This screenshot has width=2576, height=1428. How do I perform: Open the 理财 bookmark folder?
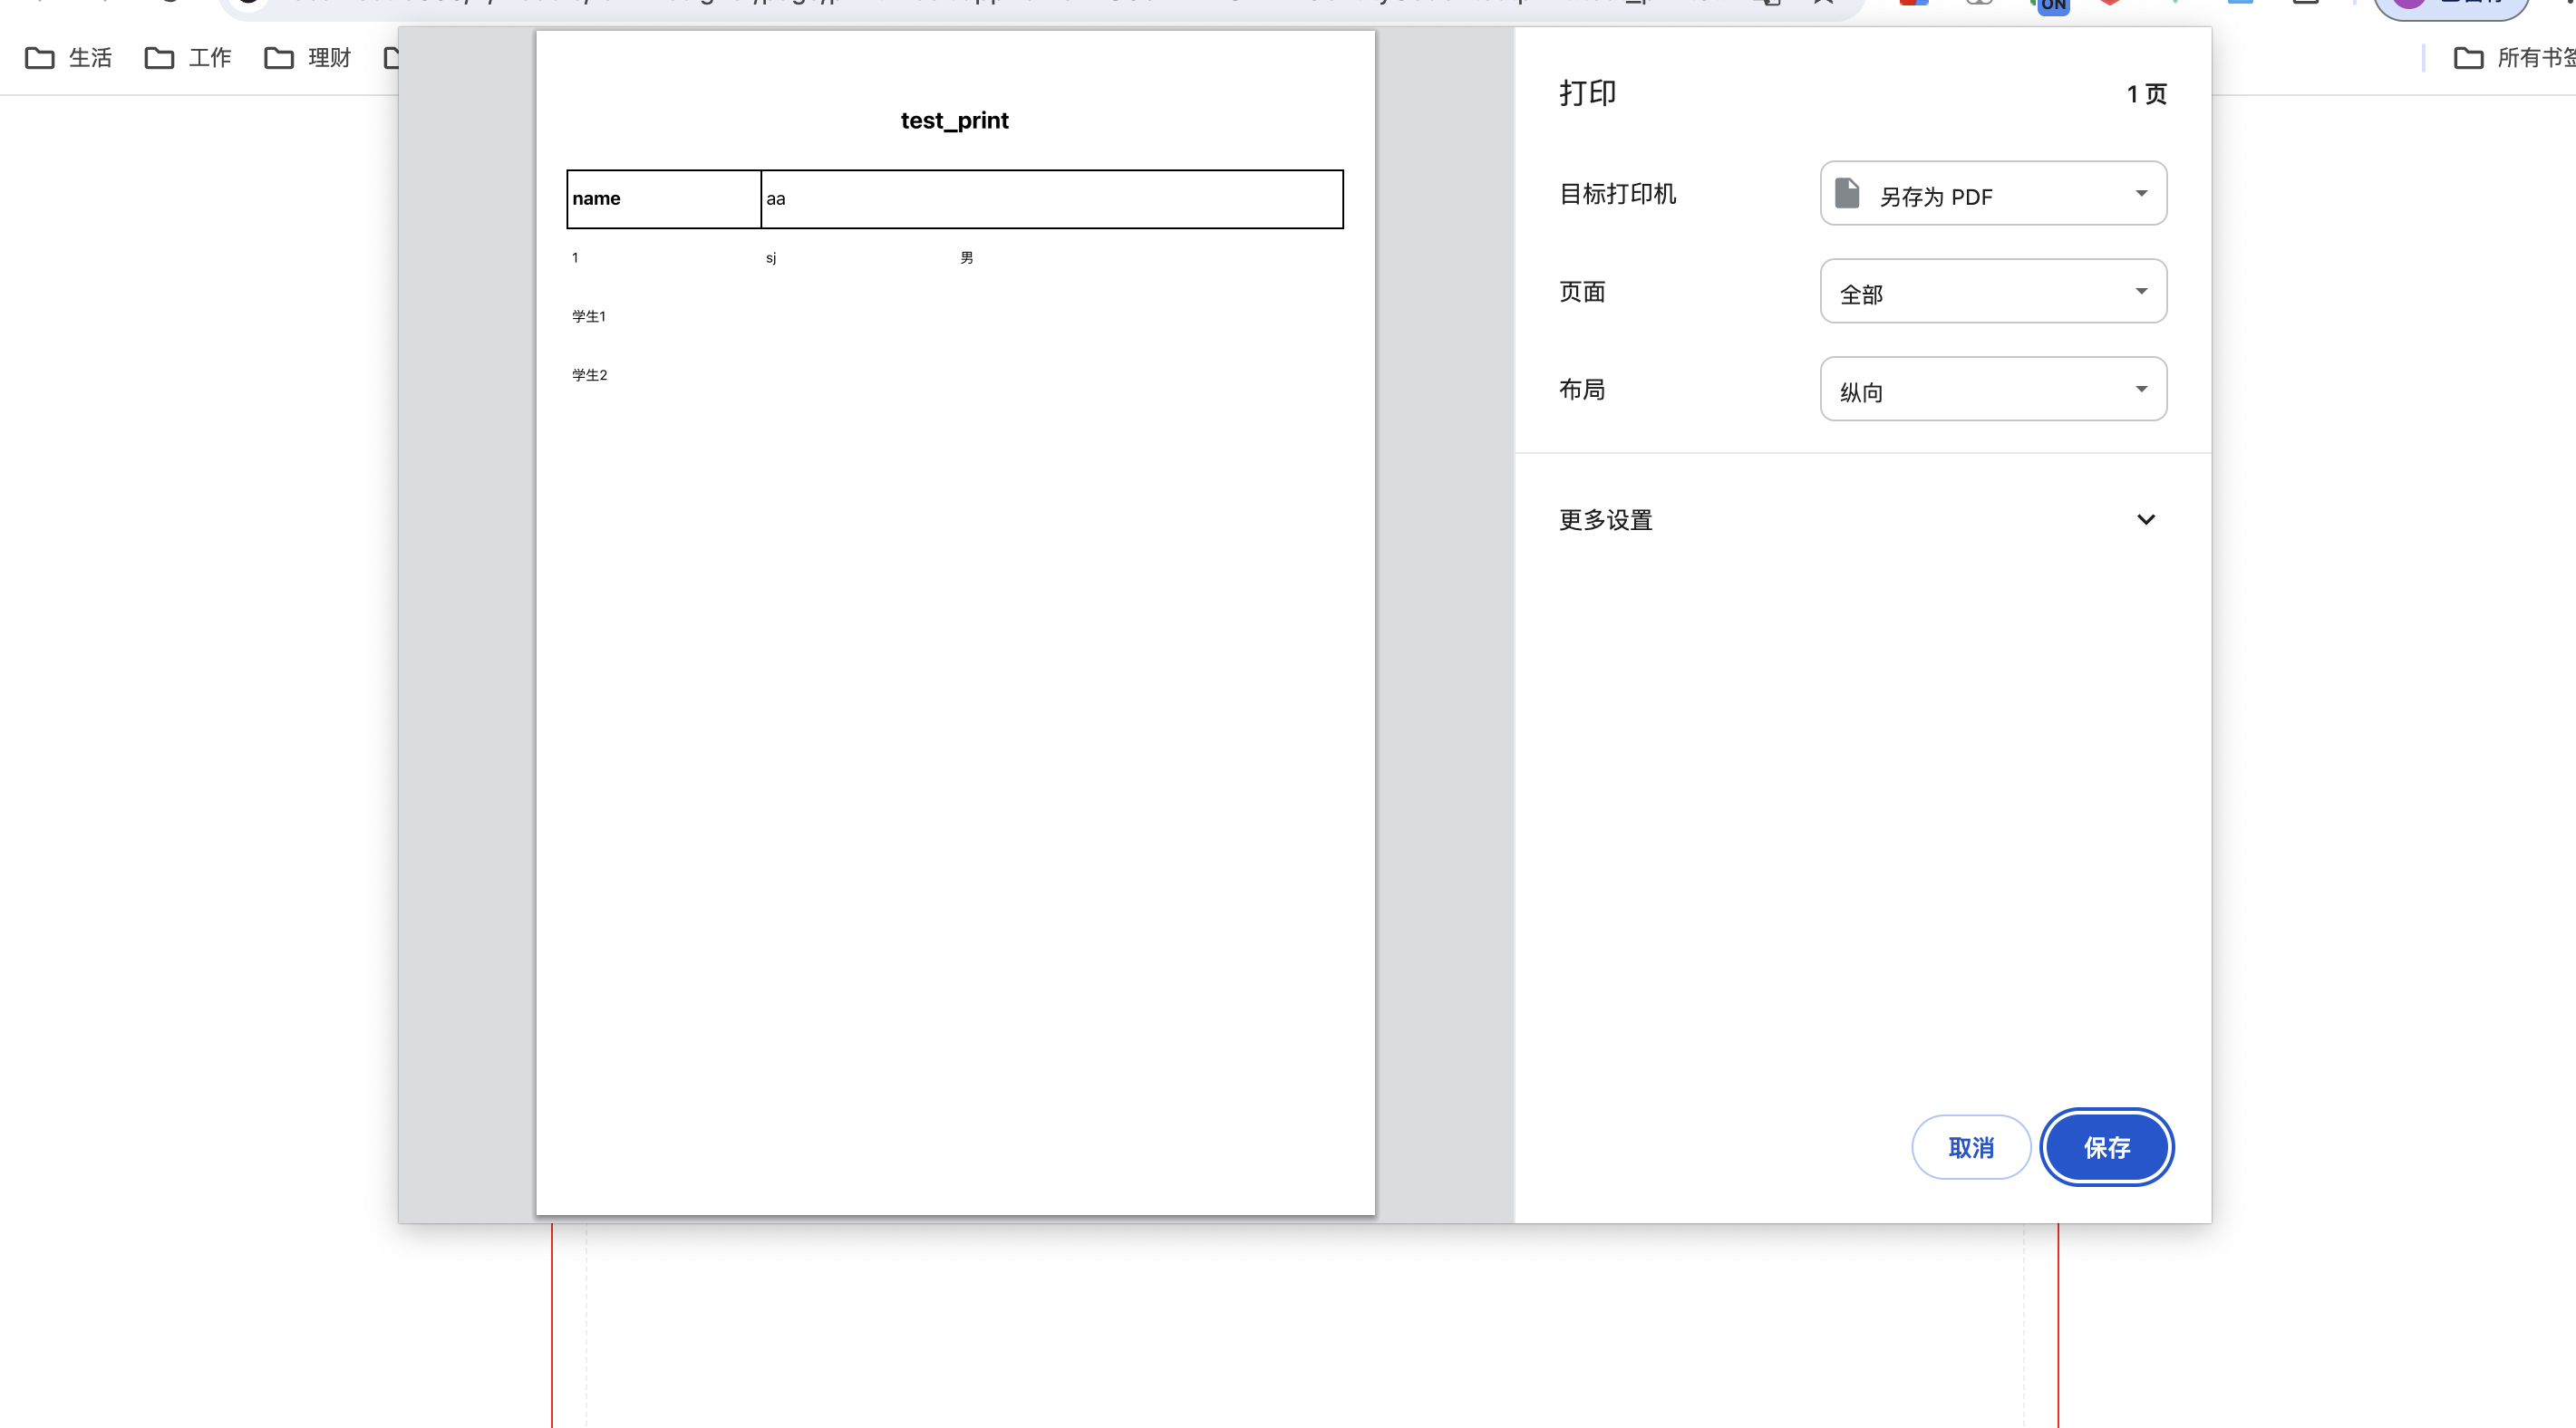coord(308,58)
